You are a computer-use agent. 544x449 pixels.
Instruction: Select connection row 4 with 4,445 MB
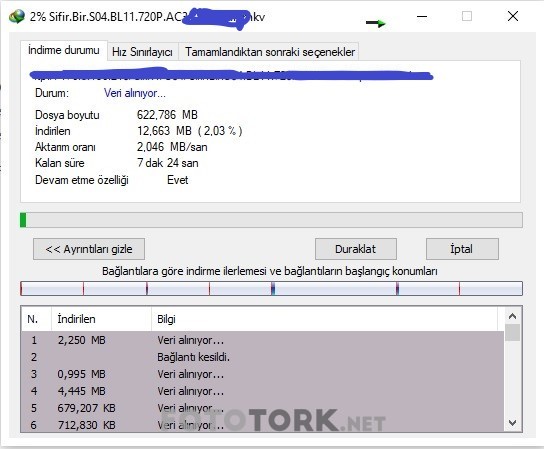pyautogui.click(x=262, y=391)
